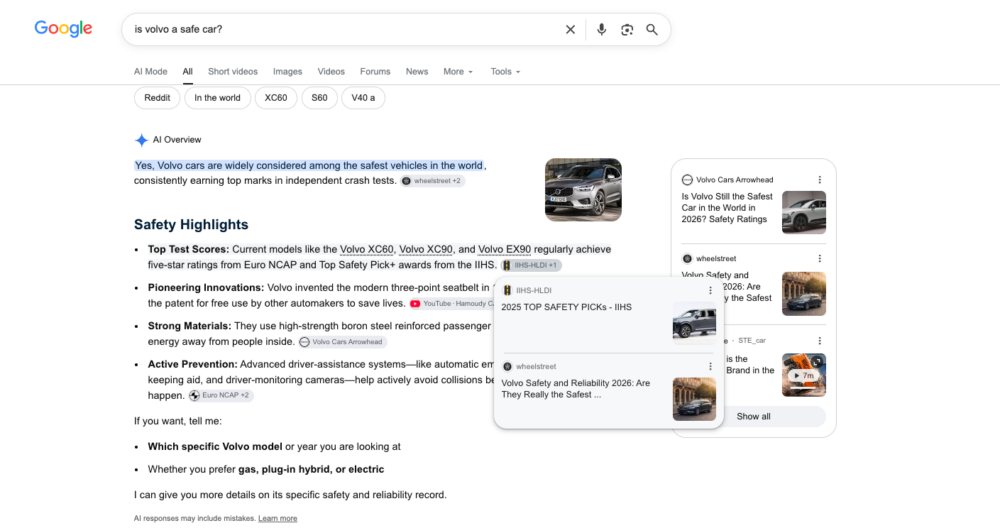Open options for Volvo Cars Arrowhead card

tap(820, 180)
